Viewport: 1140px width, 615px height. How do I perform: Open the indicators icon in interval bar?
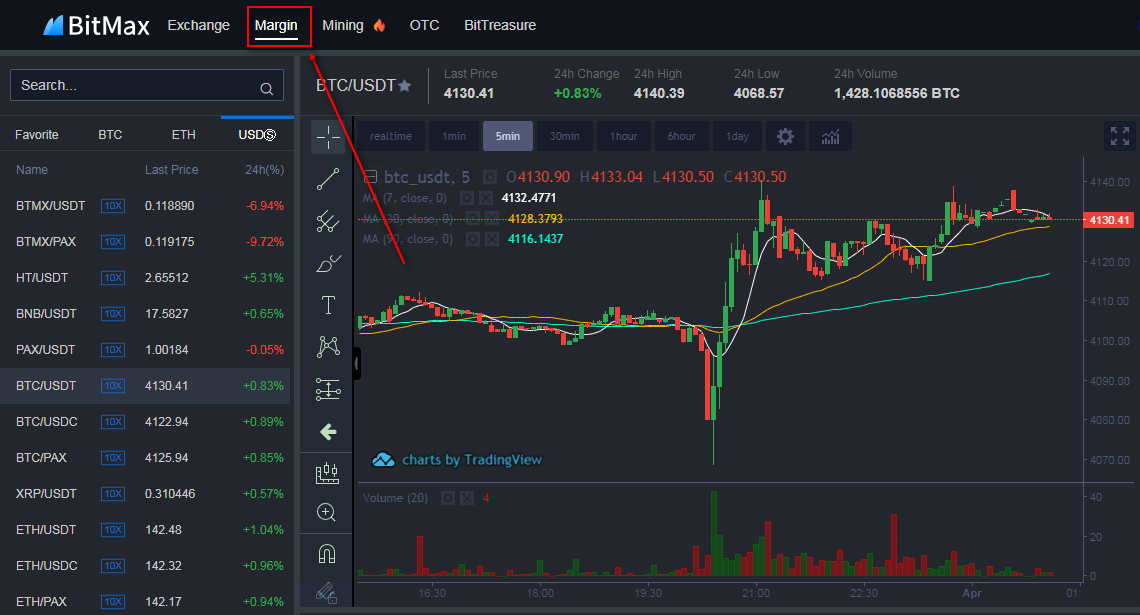click(x=830, y=137)
